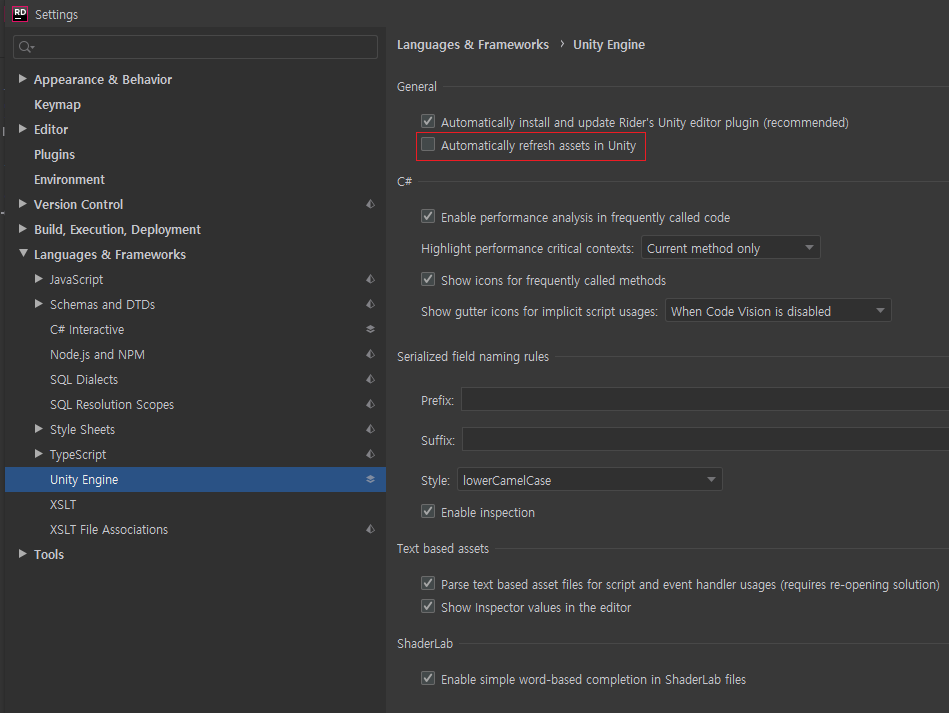Open Environment settings page

click(x=69, y=180)
